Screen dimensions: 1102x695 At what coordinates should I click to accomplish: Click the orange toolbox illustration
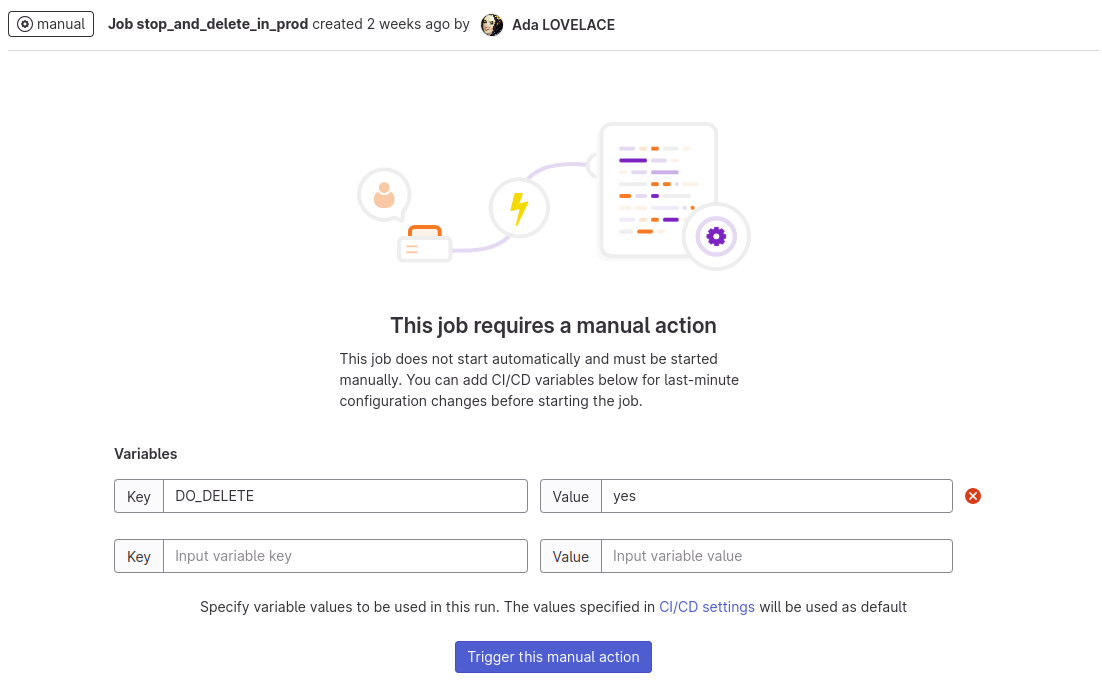point(425,242)
